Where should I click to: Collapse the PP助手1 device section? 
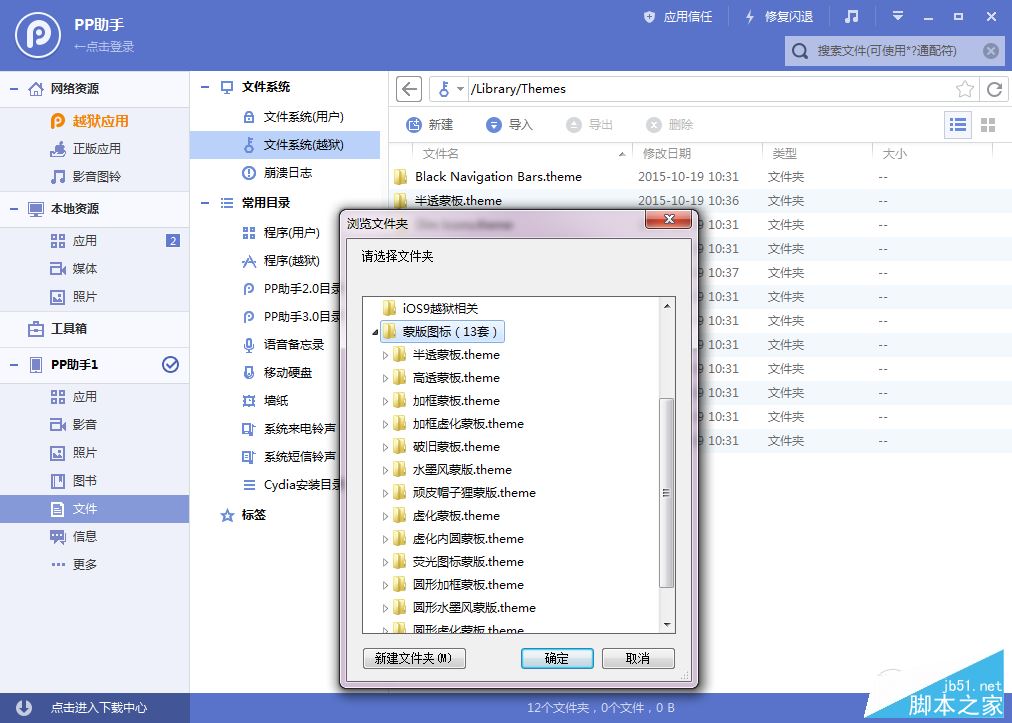[14, 365]
